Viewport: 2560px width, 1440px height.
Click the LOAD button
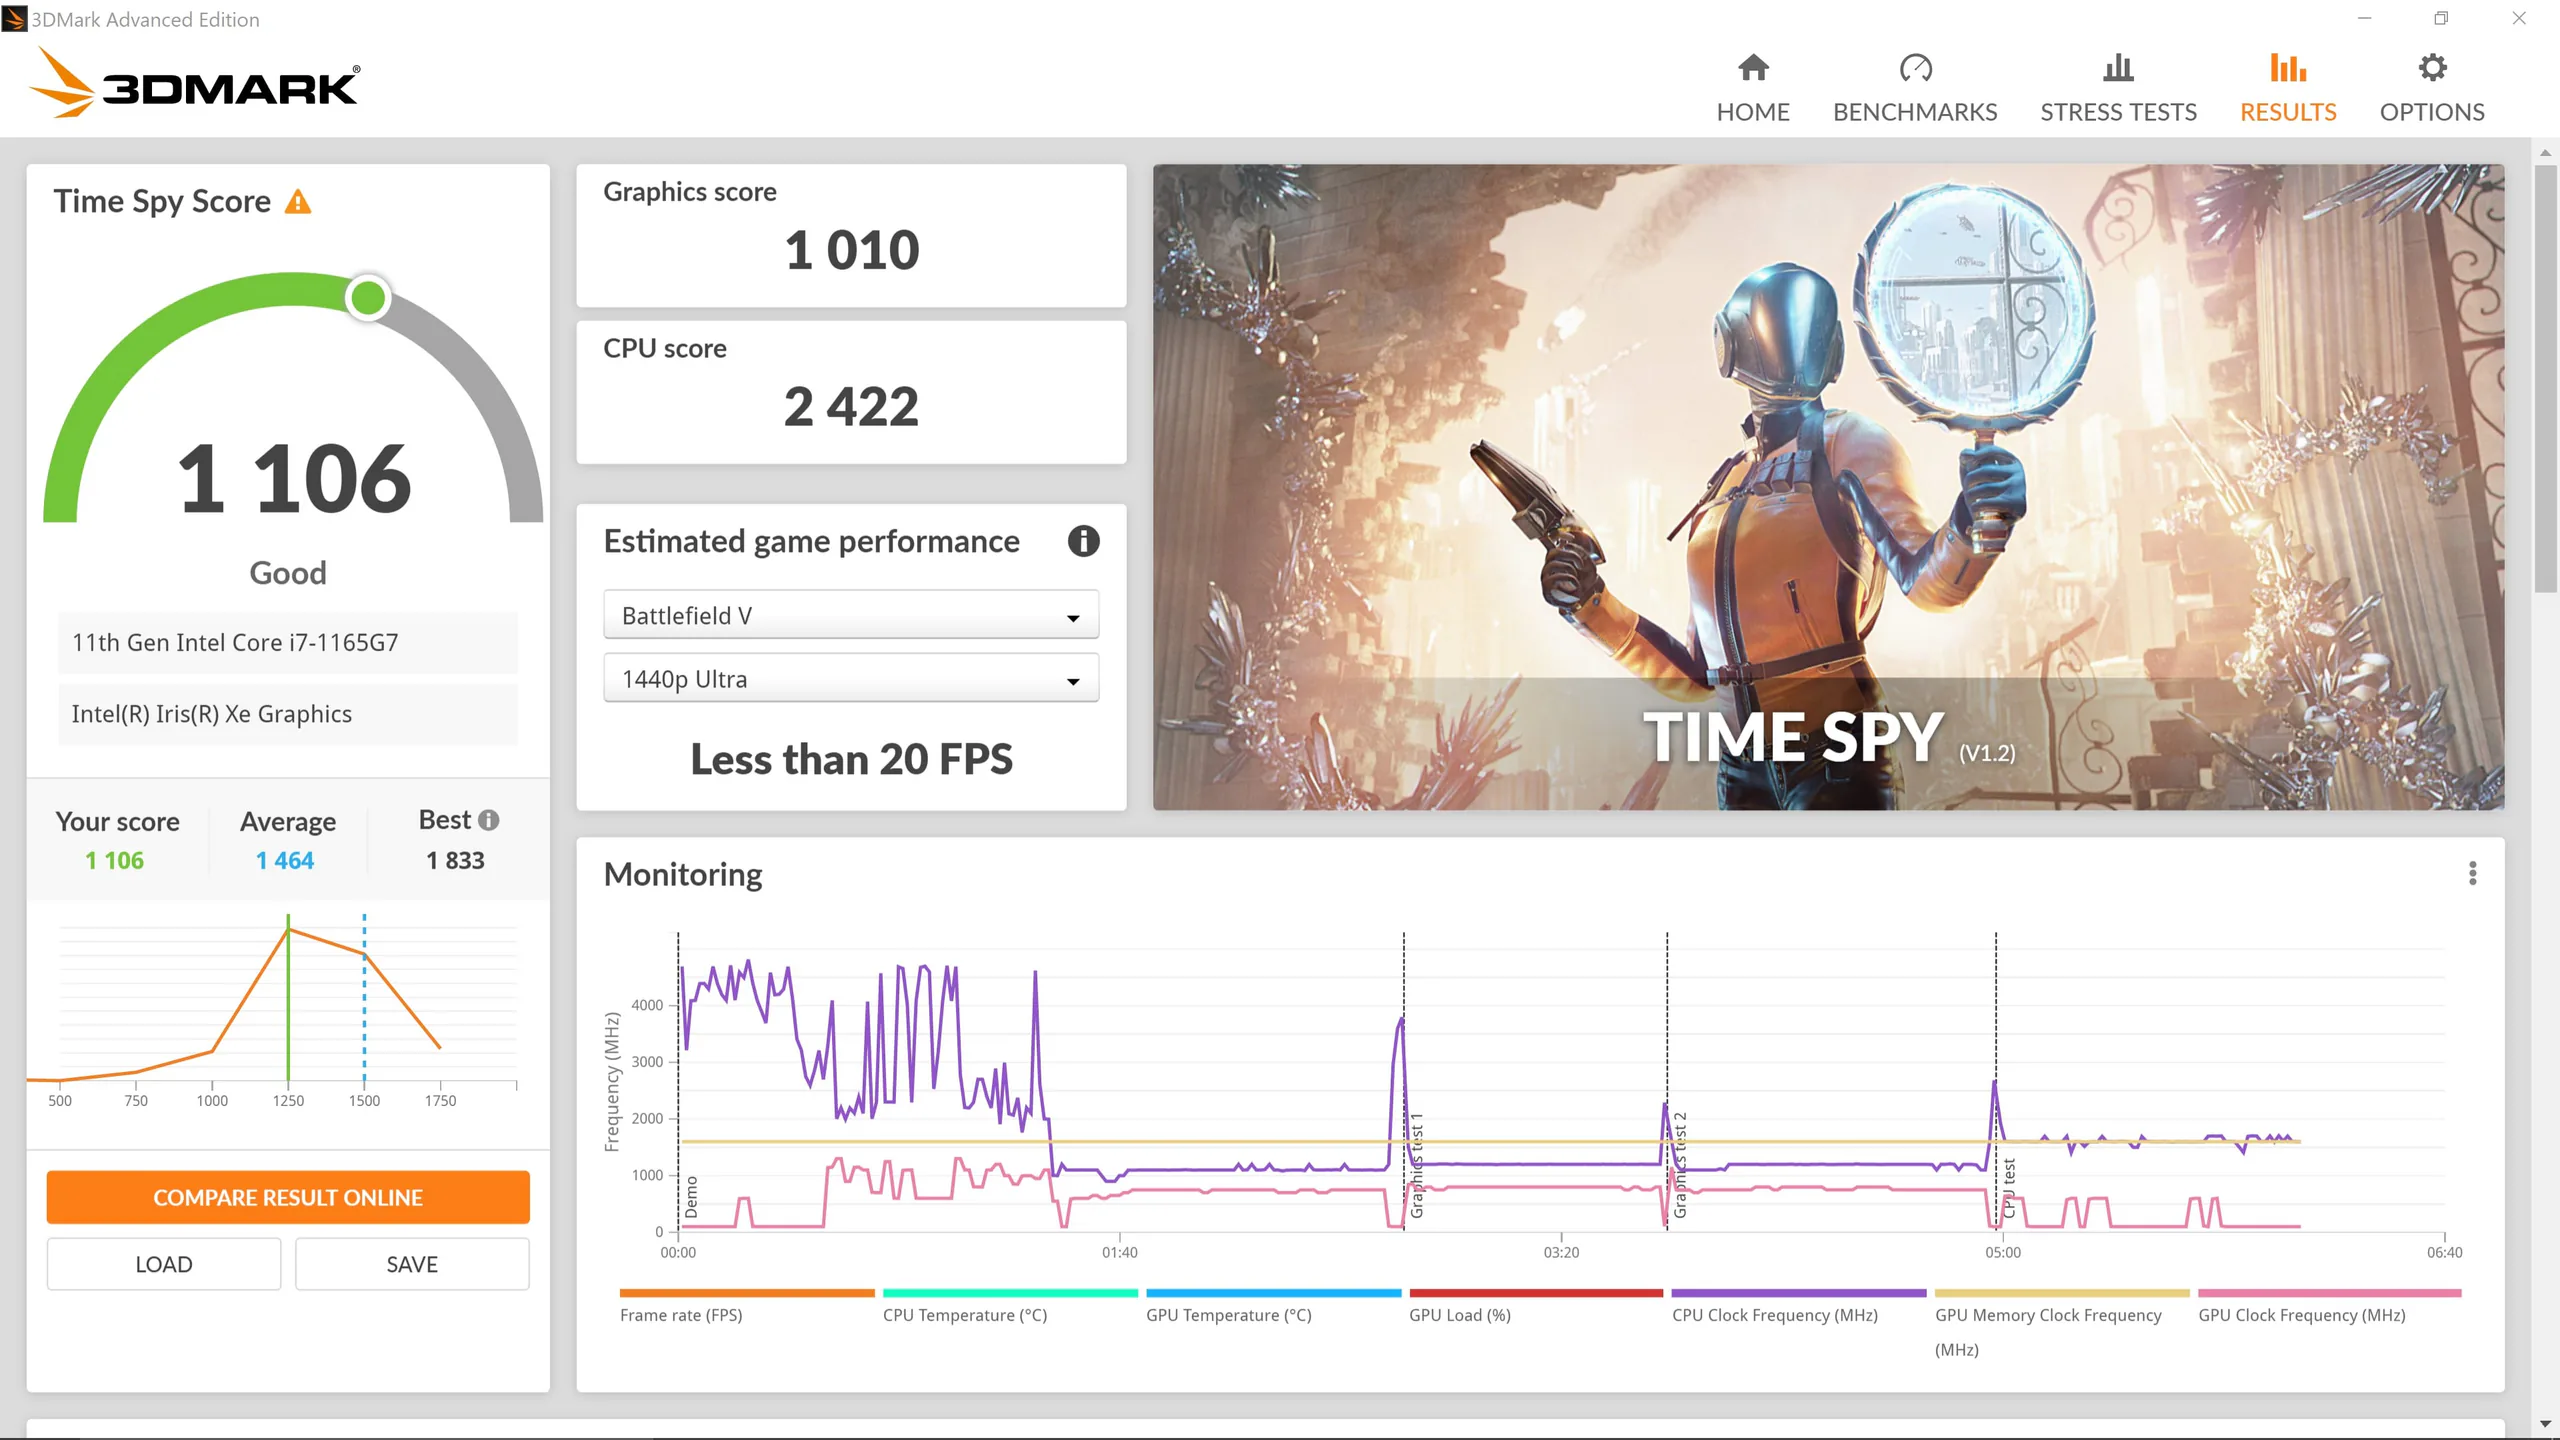tap(164, 1264)
